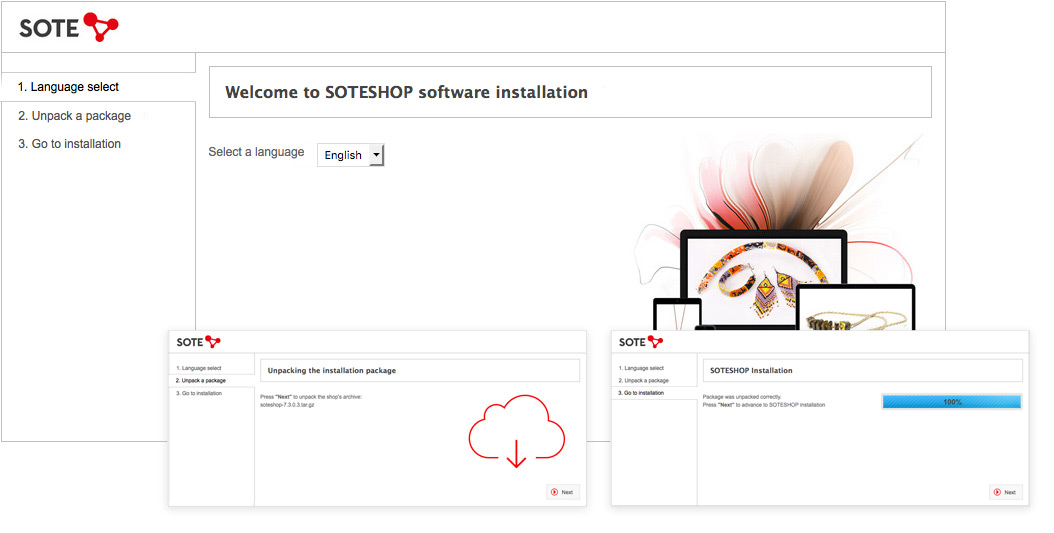Click SOTE logo in SOTESHOP Installation window

pyautogui.click(x=641, y=342)
